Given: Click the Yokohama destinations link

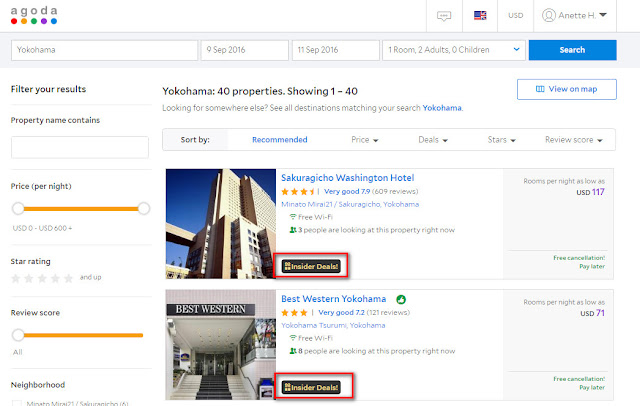Looking at the screenshot, I should click(442, 108).
